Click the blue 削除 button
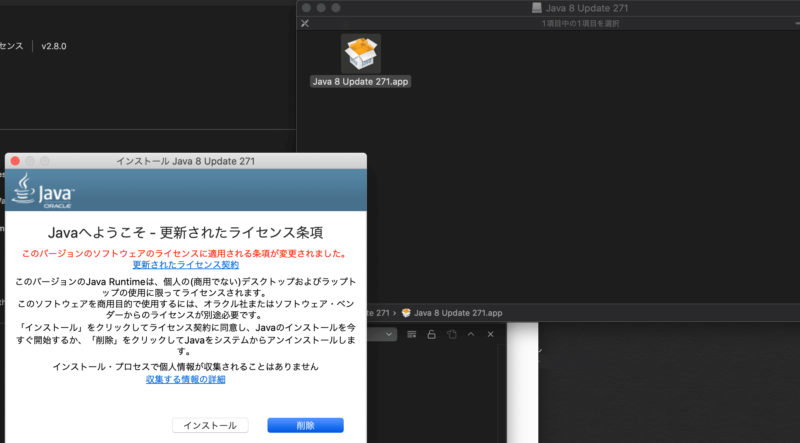This screenshot has height=443, width=800. (305, 425)
